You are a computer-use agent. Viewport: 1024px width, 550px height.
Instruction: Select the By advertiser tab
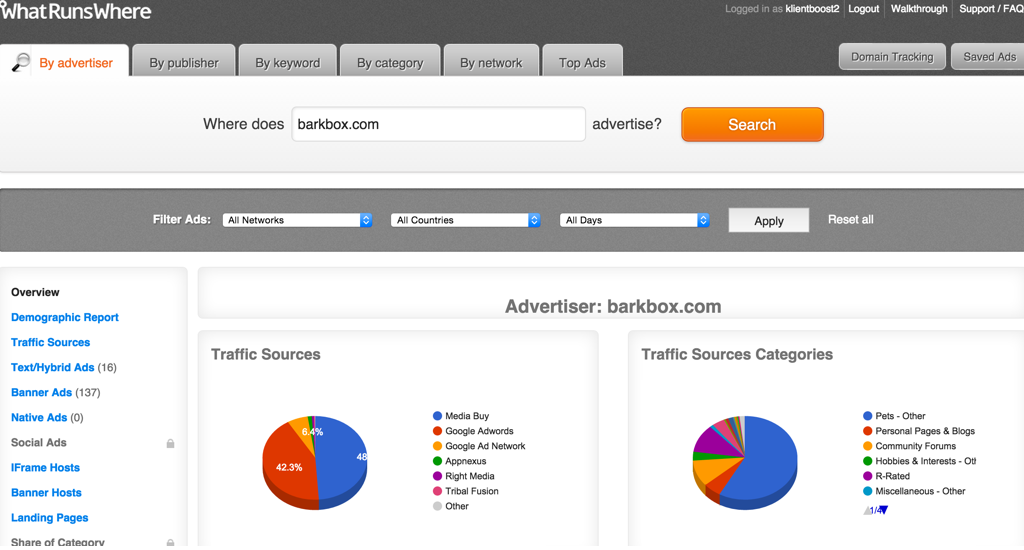[65, 61]
